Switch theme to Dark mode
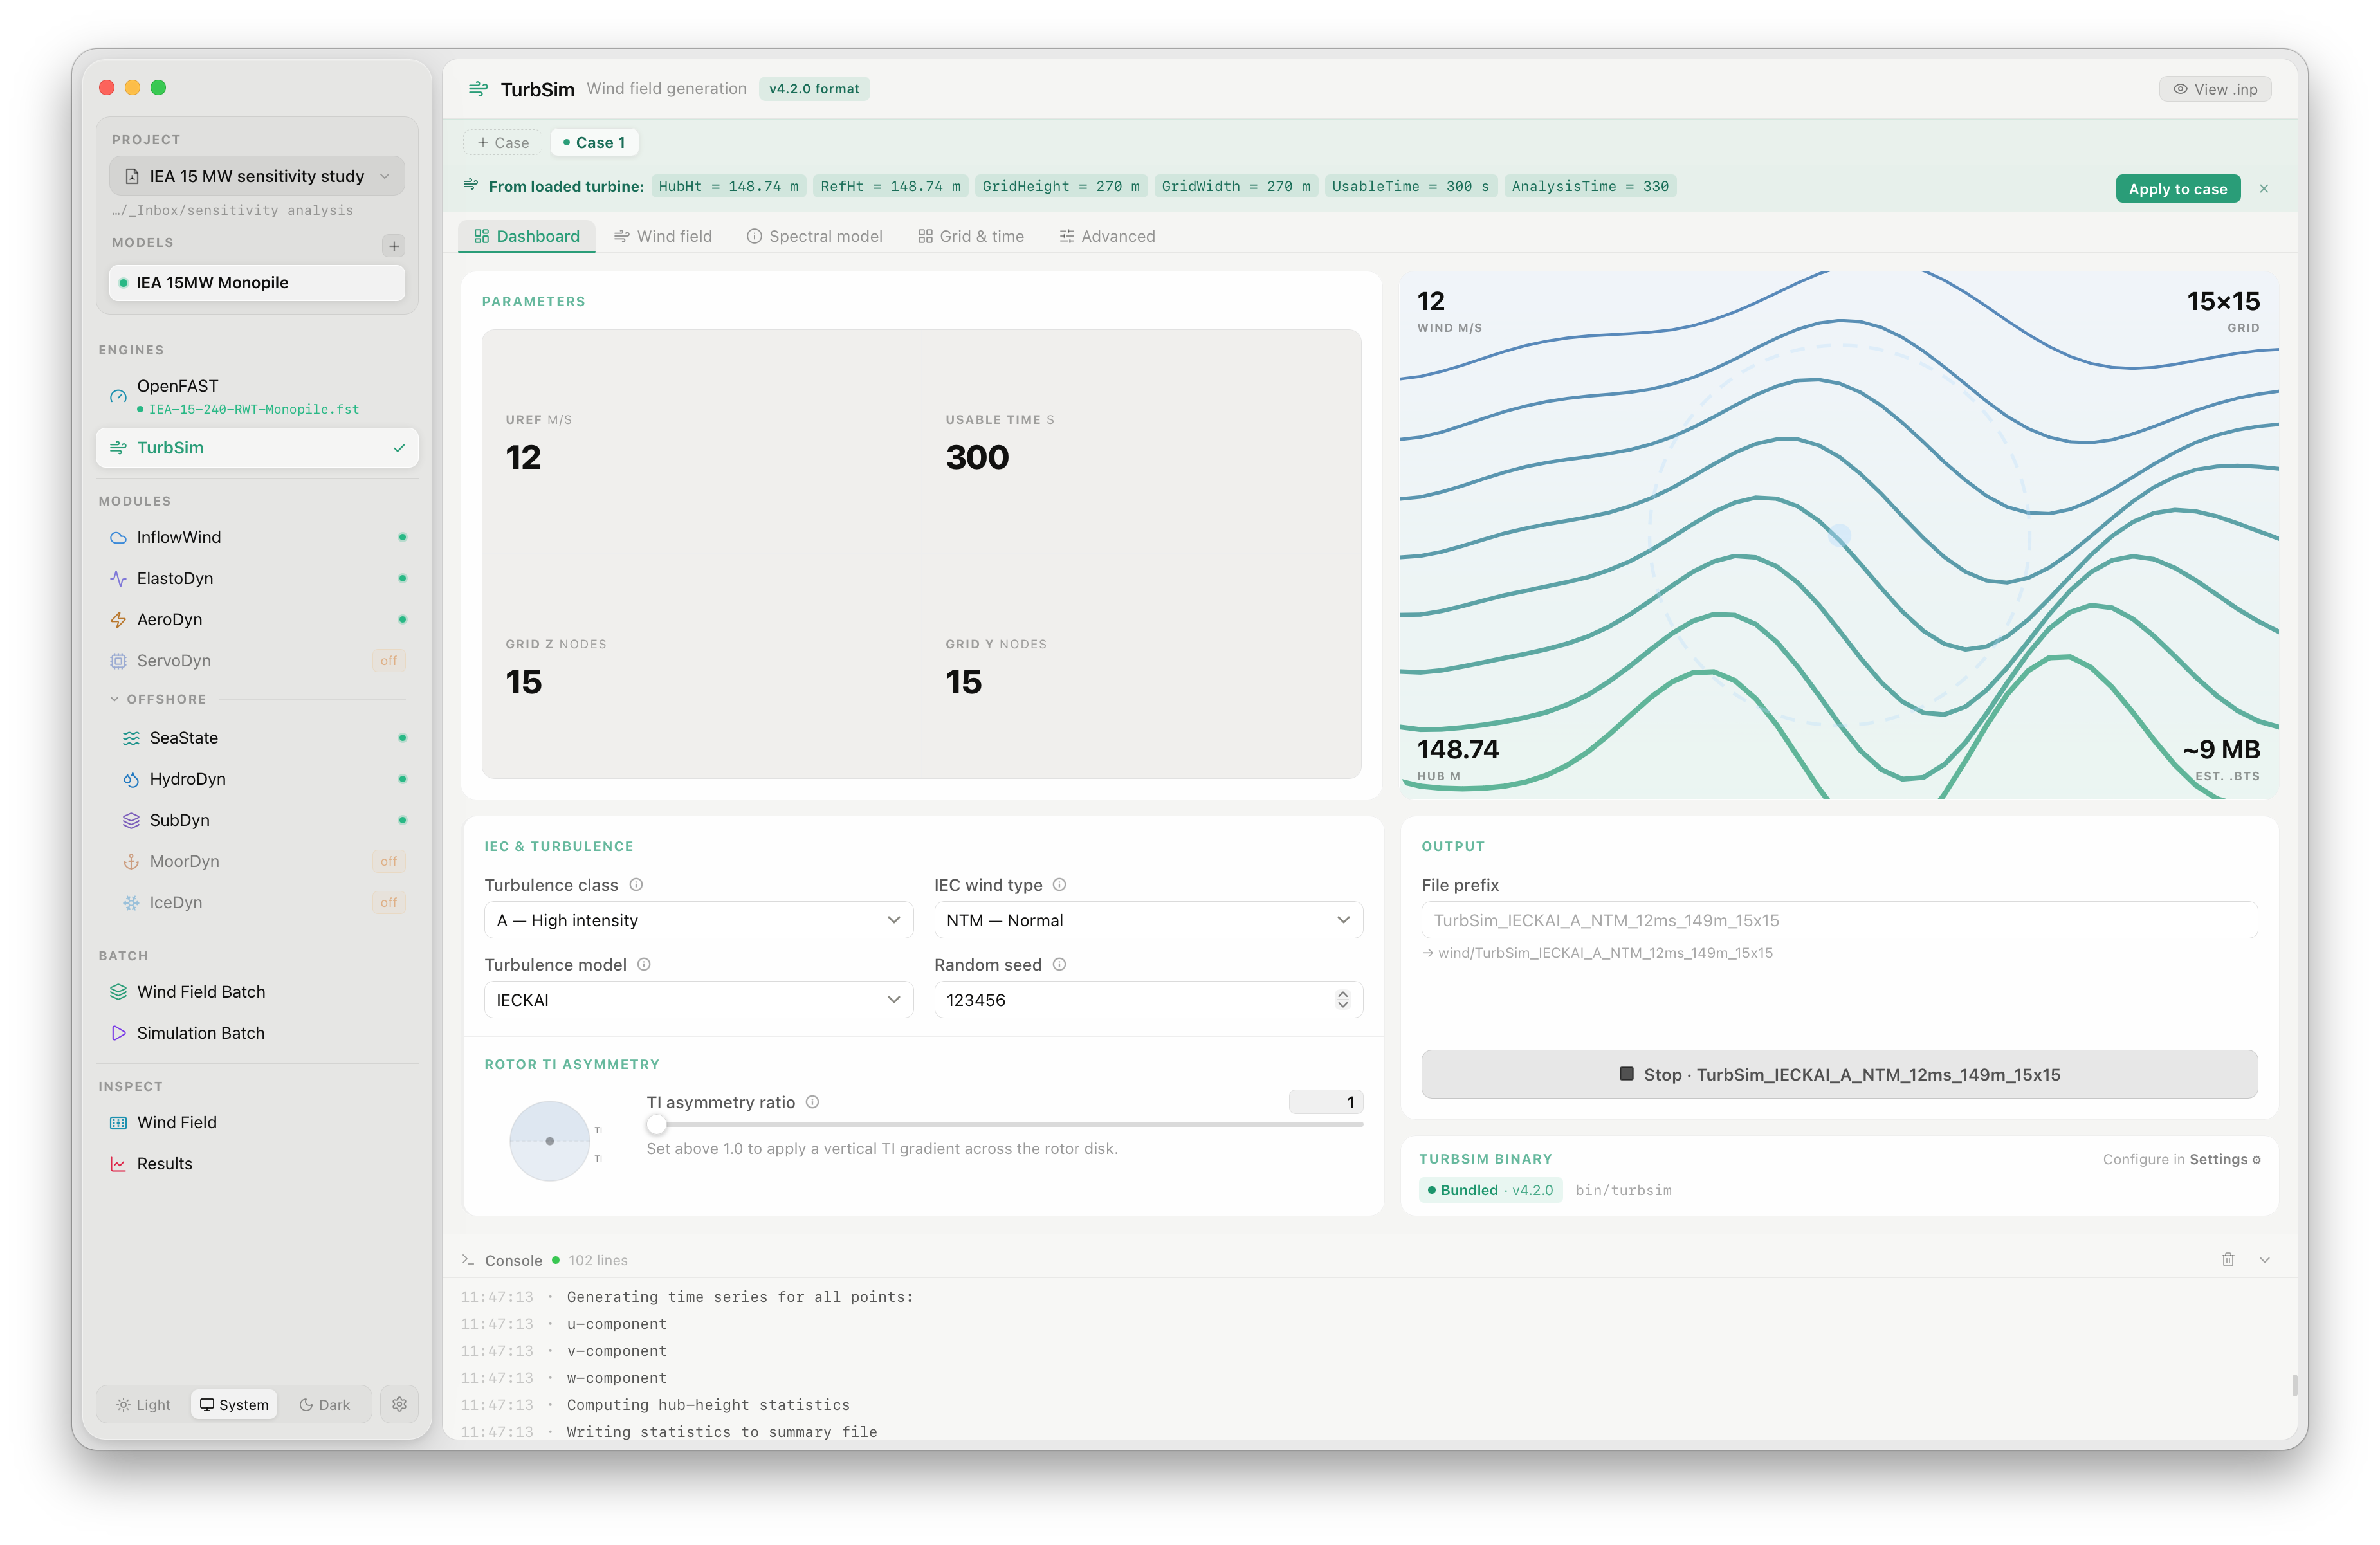The height and width of the screenshot is (1545, 2380). [x=325, y=1404]
